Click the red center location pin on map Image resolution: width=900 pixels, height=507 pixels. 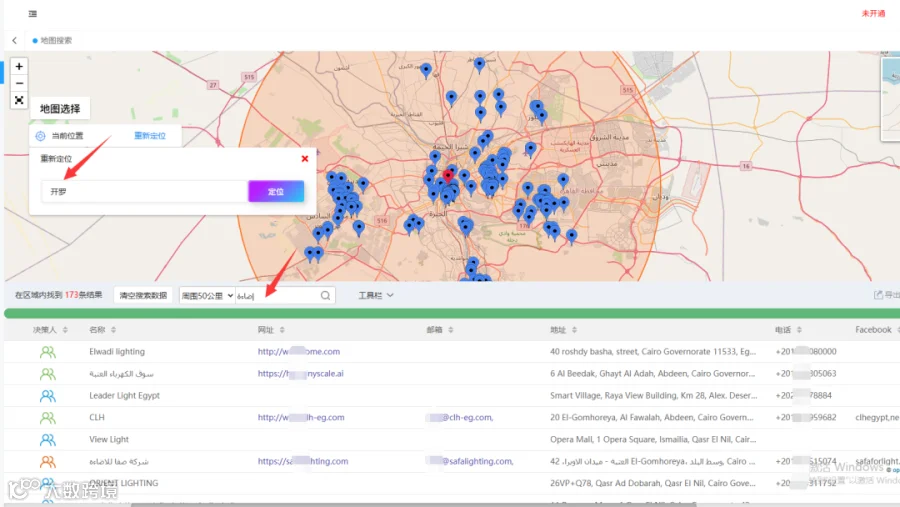[448, 176]
